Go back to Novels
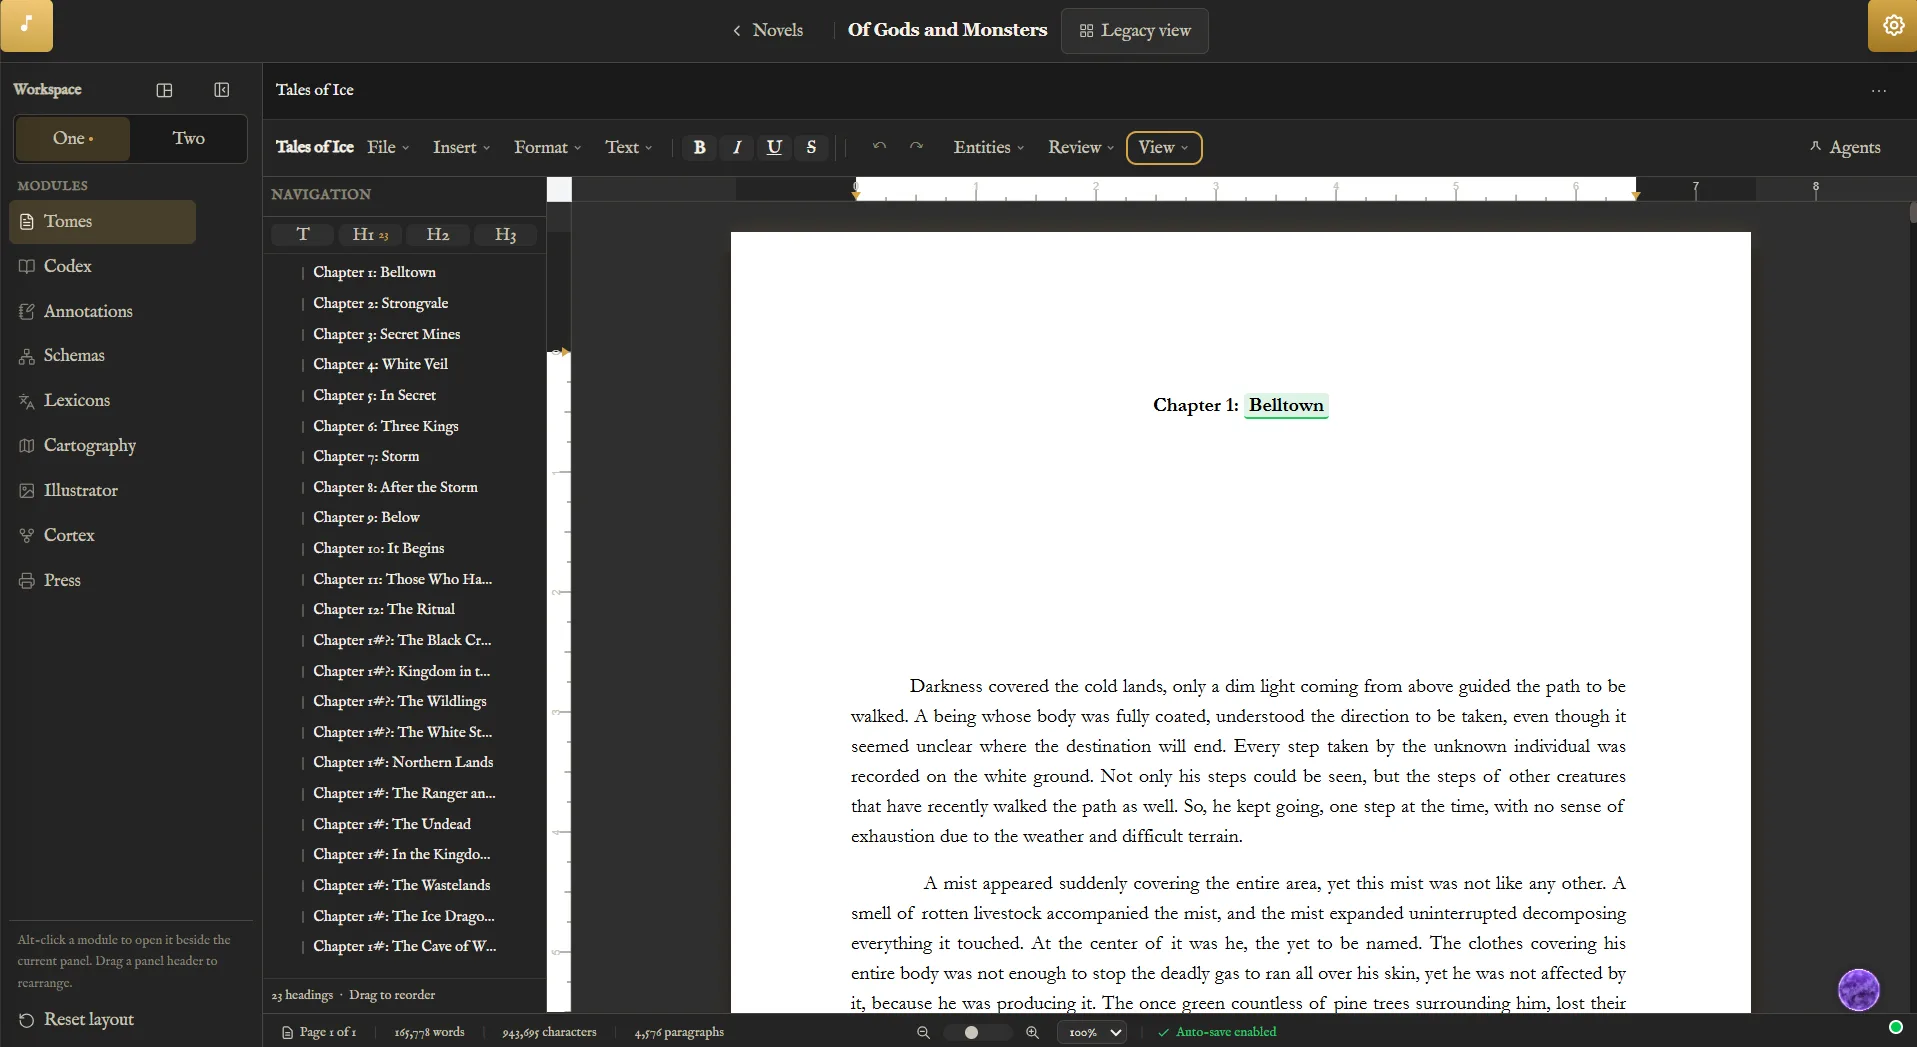Viewport: 1917px width, 1047px height. click(767, 30)
